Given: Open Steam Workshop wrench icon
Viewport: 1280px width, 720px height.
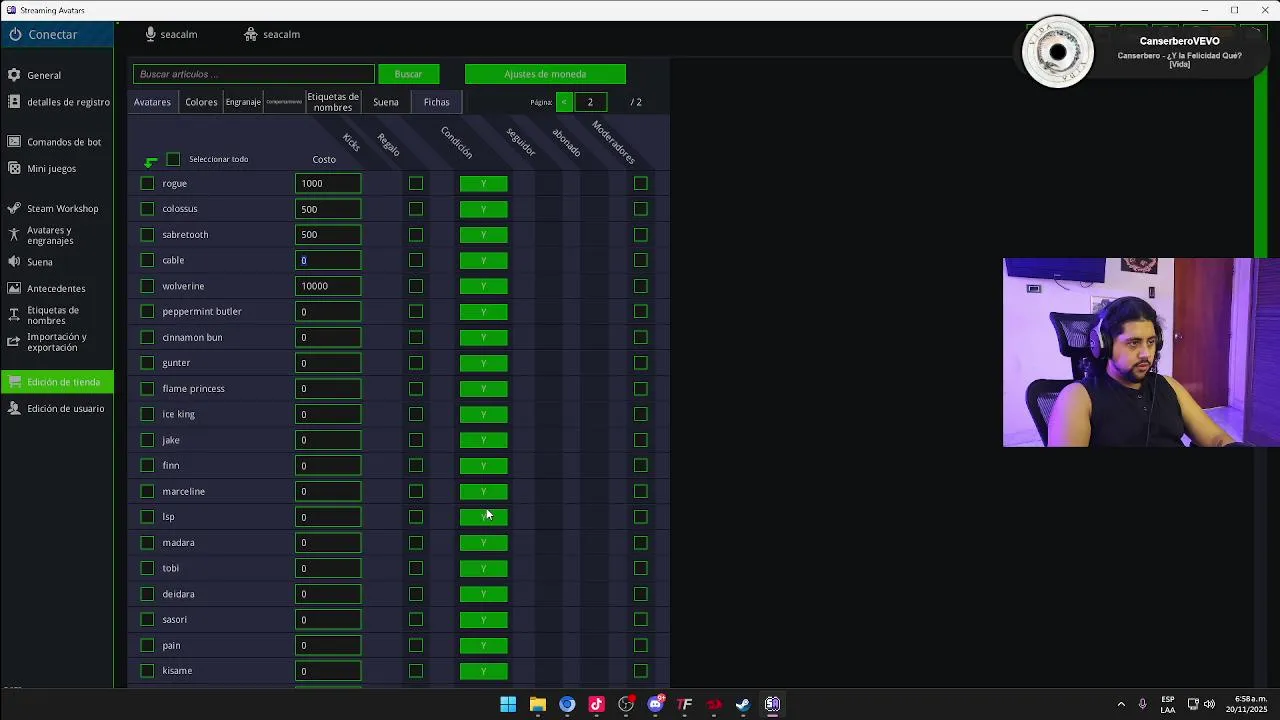Looking at the screenshot, I should click(x=14, y=208).
